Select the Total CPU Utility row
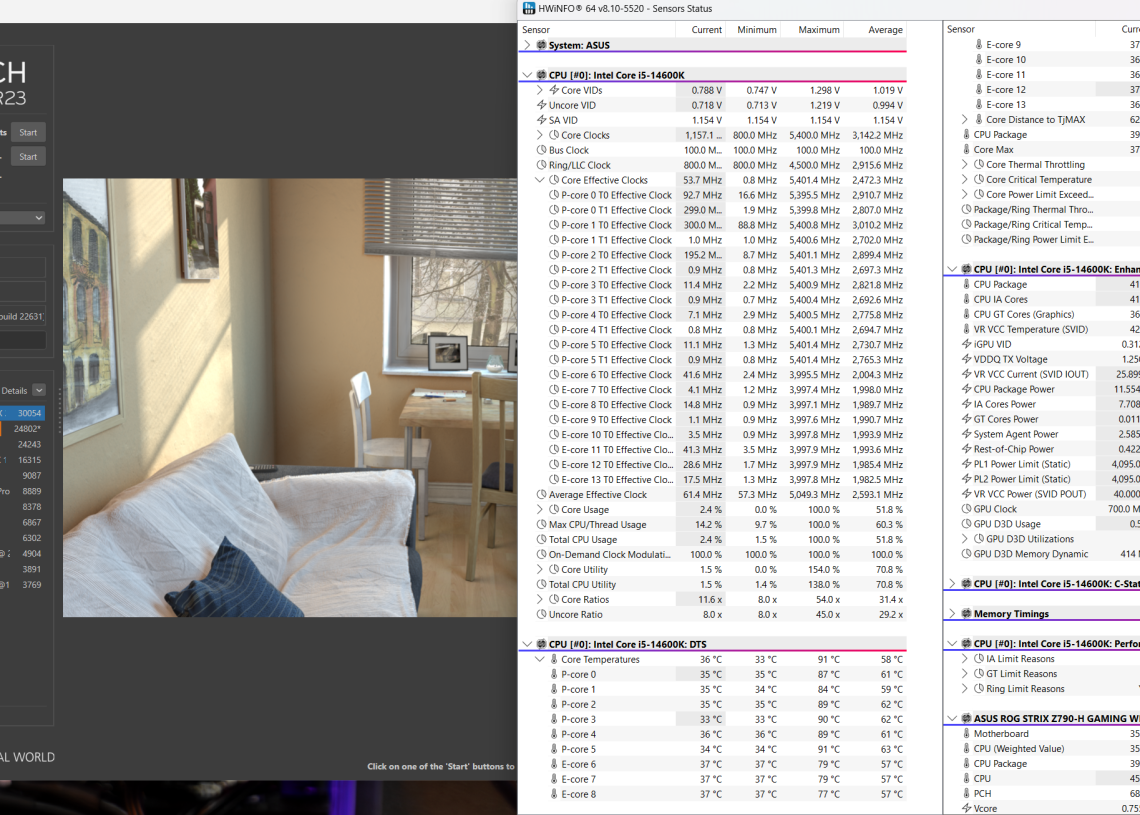Screen dimensions: 1140x815 click(712, 585)
